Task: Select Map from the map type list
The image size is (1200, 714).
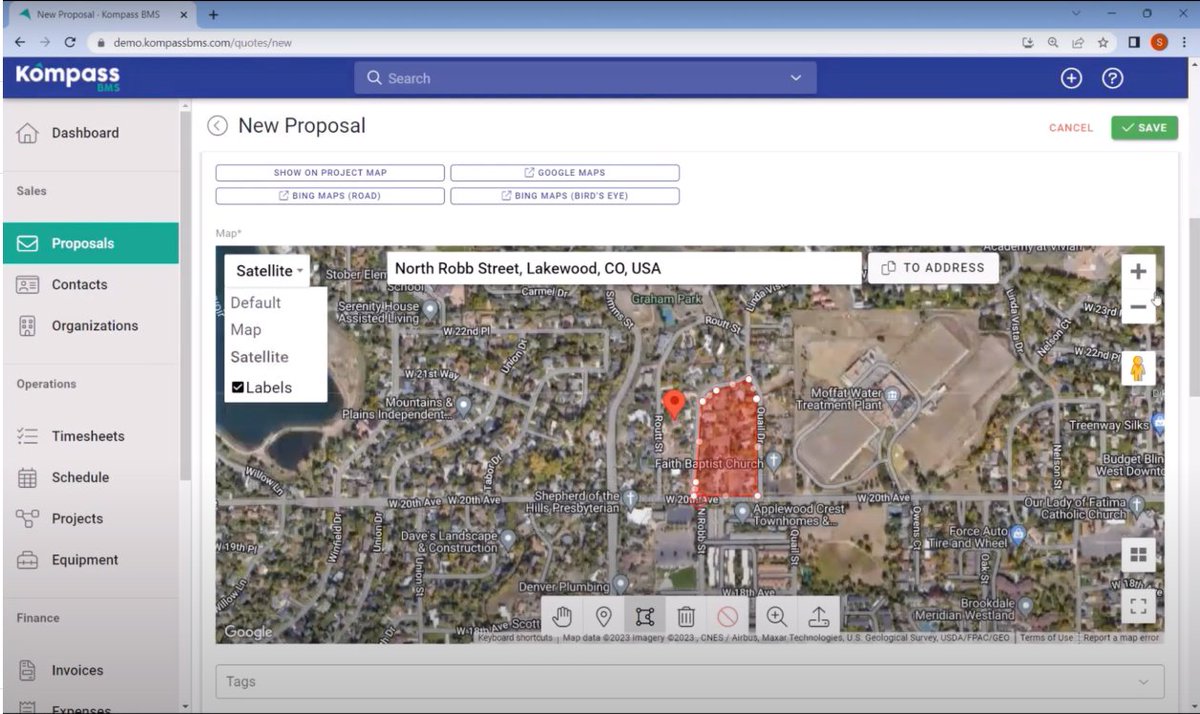Action: [x=246, y=329]
